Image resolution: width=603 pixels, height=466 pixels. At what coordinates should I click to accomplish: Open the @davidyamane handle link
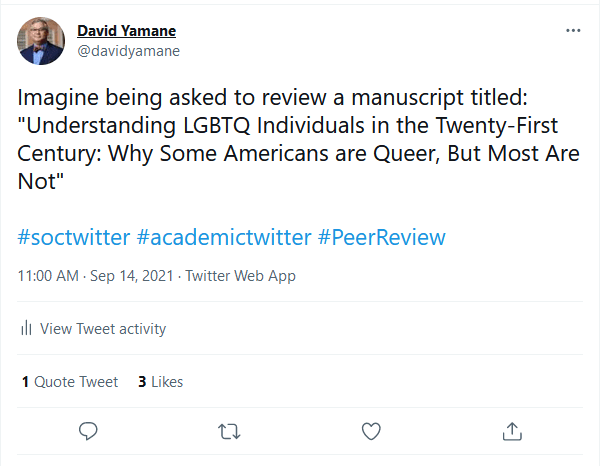(128, 50)
